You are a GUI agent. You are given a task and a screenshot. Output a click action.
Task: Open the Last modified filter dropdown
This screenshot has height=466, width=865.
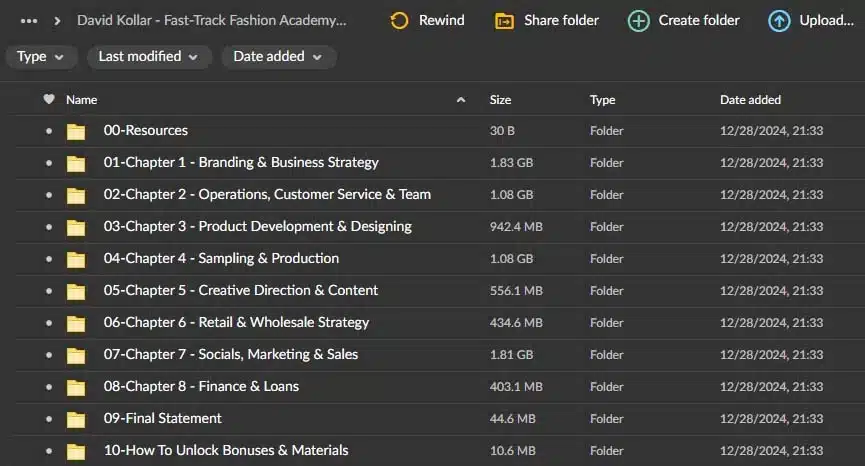pos(148,57)
